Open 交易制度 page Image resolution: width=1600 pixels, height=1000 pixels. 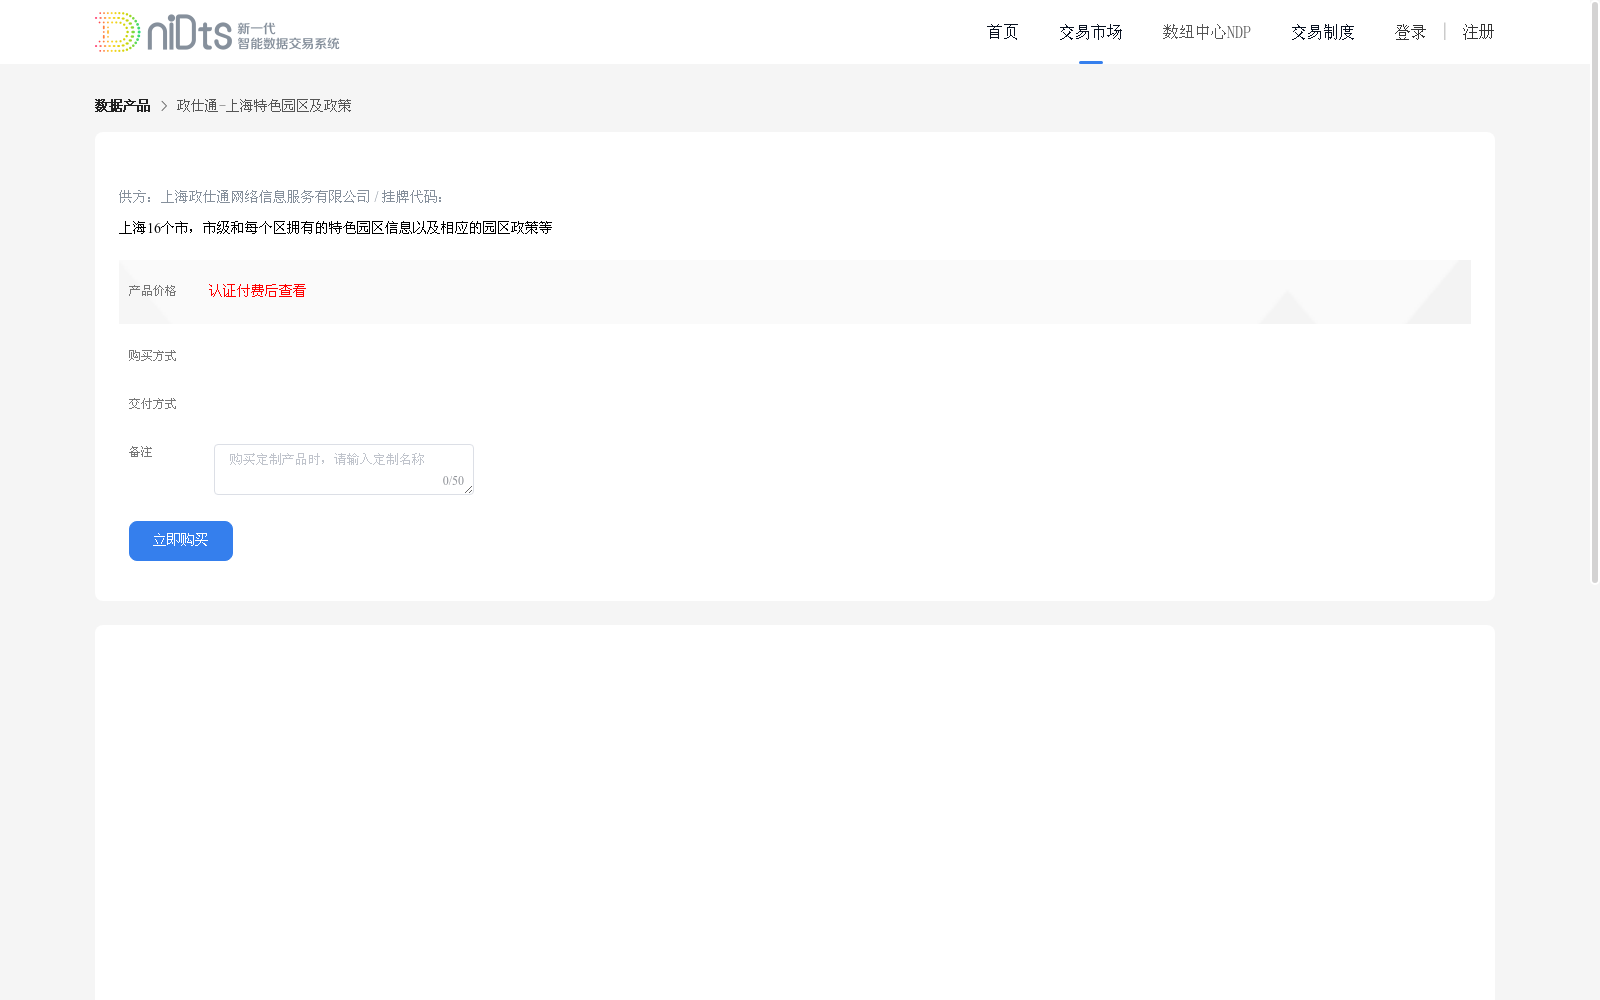(x=1322, y=32)
